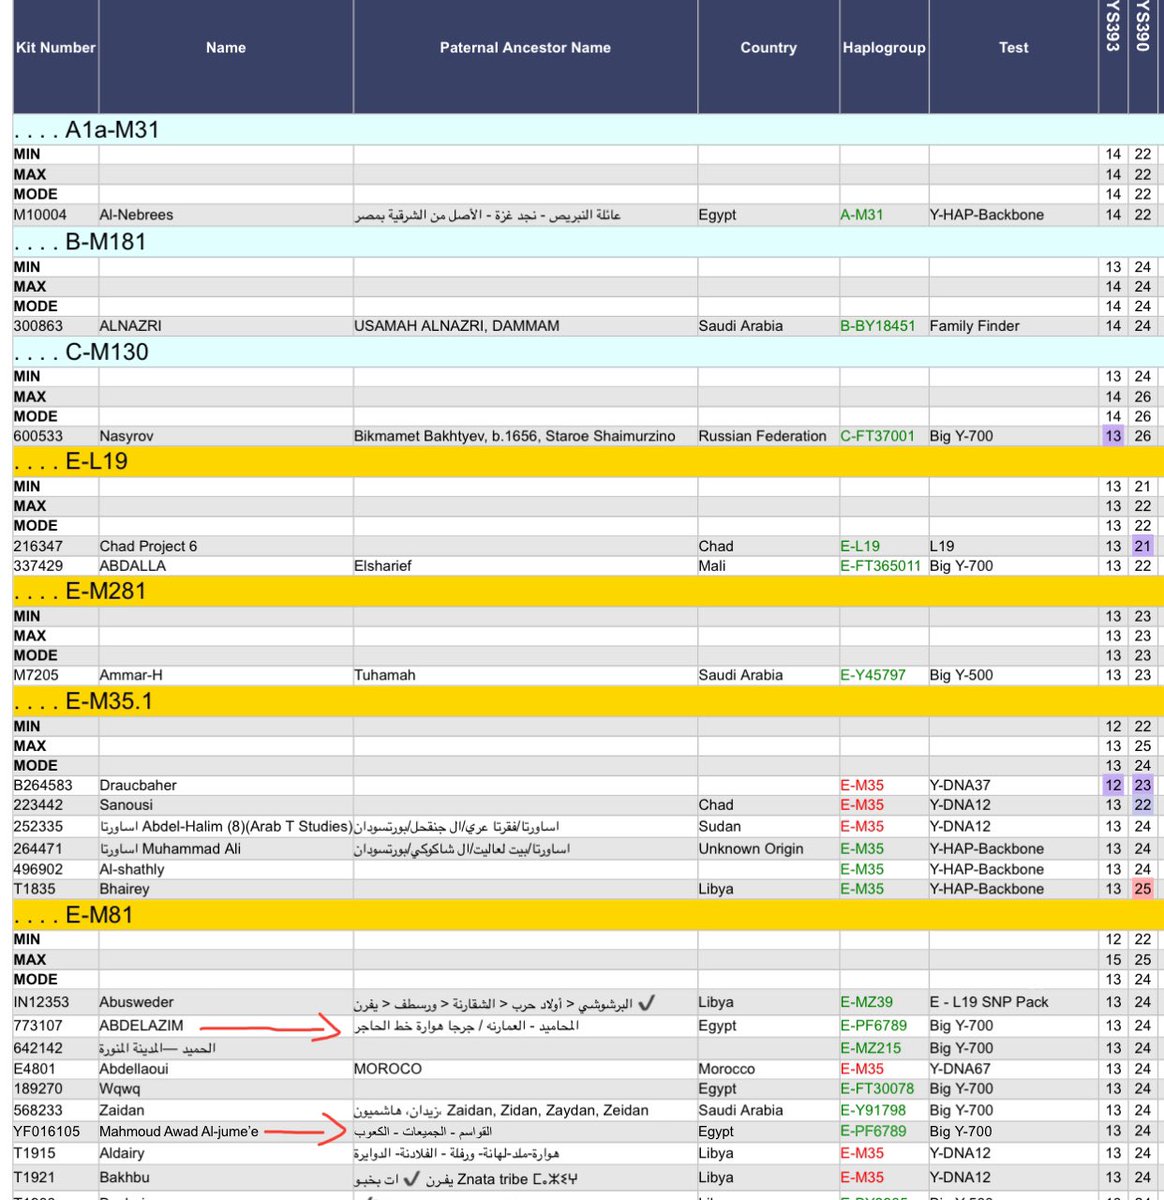Click the Country column header
This screenshot has width=1164, height=1200.
pos(768,47)
